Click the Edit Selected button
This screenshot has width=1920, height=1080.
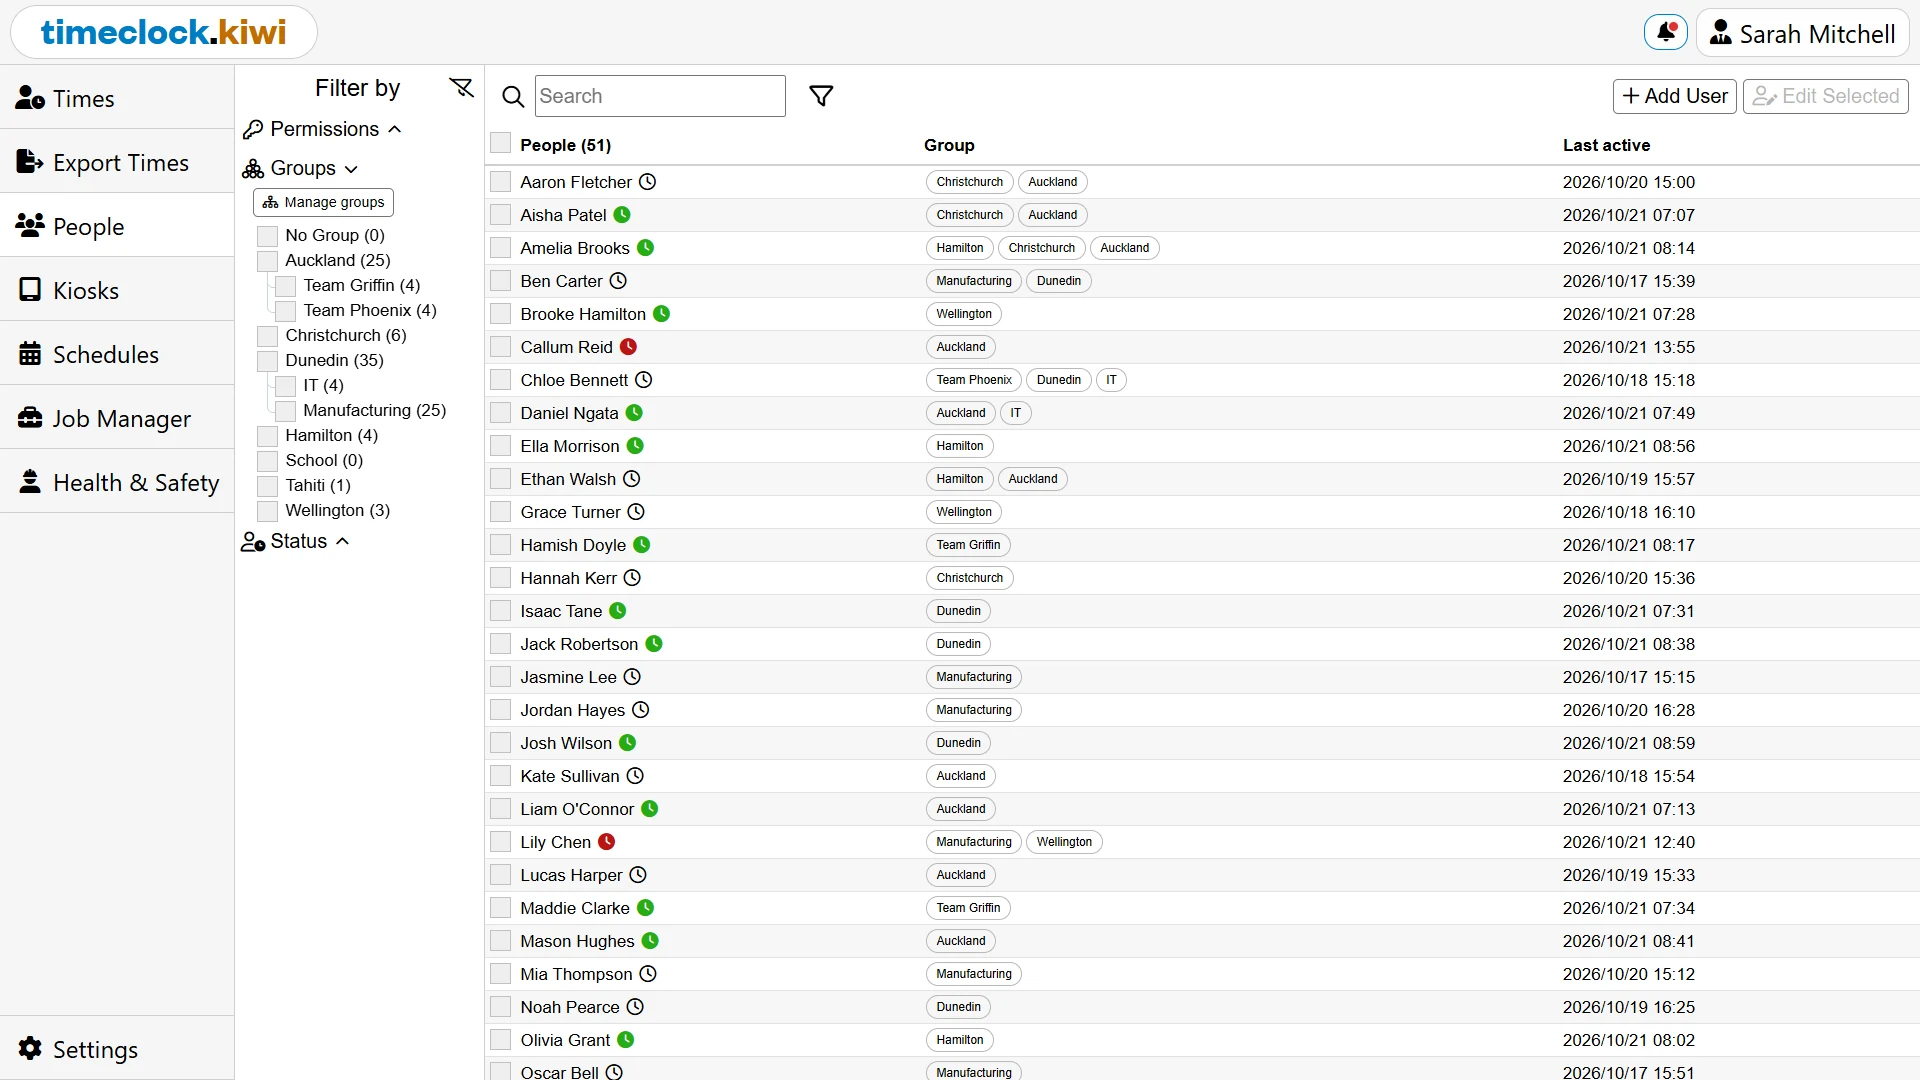[x=1826, y=96]
